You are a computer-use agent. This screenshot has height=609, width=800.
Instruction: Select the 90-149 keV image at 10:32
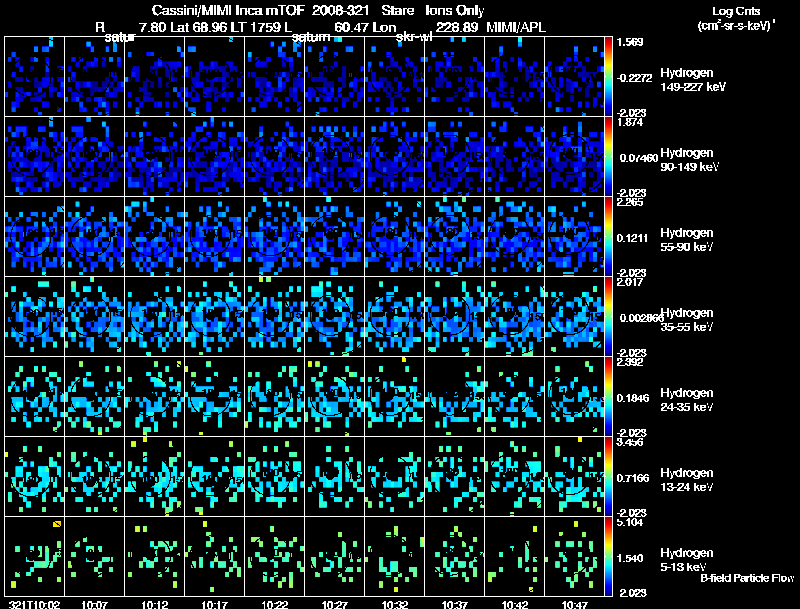pos(394,157)
